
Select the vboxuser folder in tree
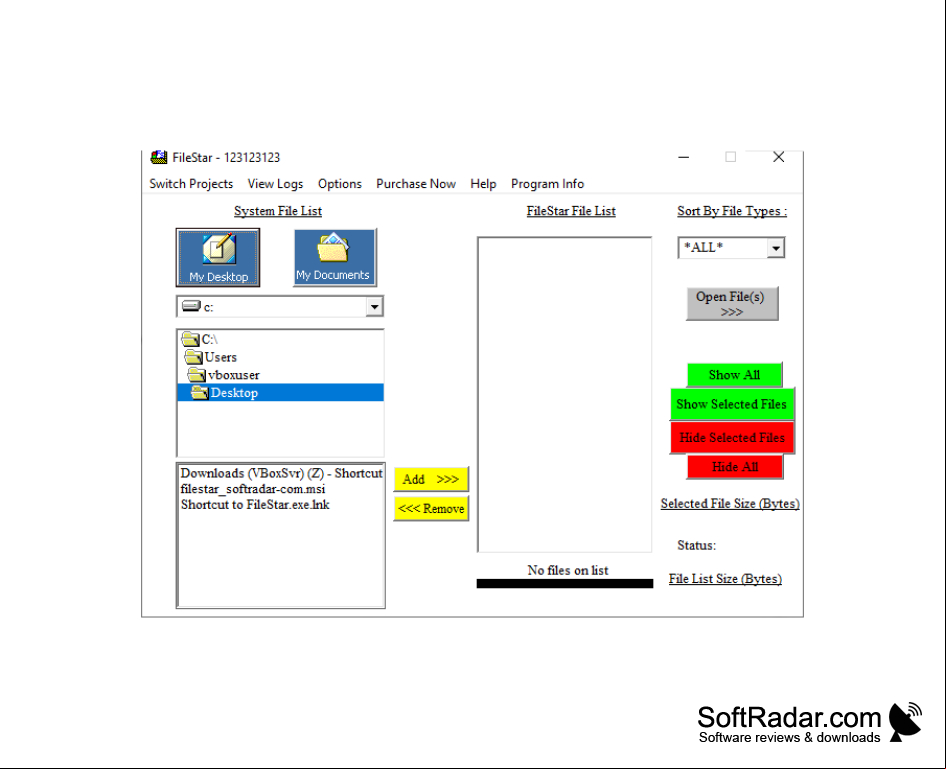[234, 375]
